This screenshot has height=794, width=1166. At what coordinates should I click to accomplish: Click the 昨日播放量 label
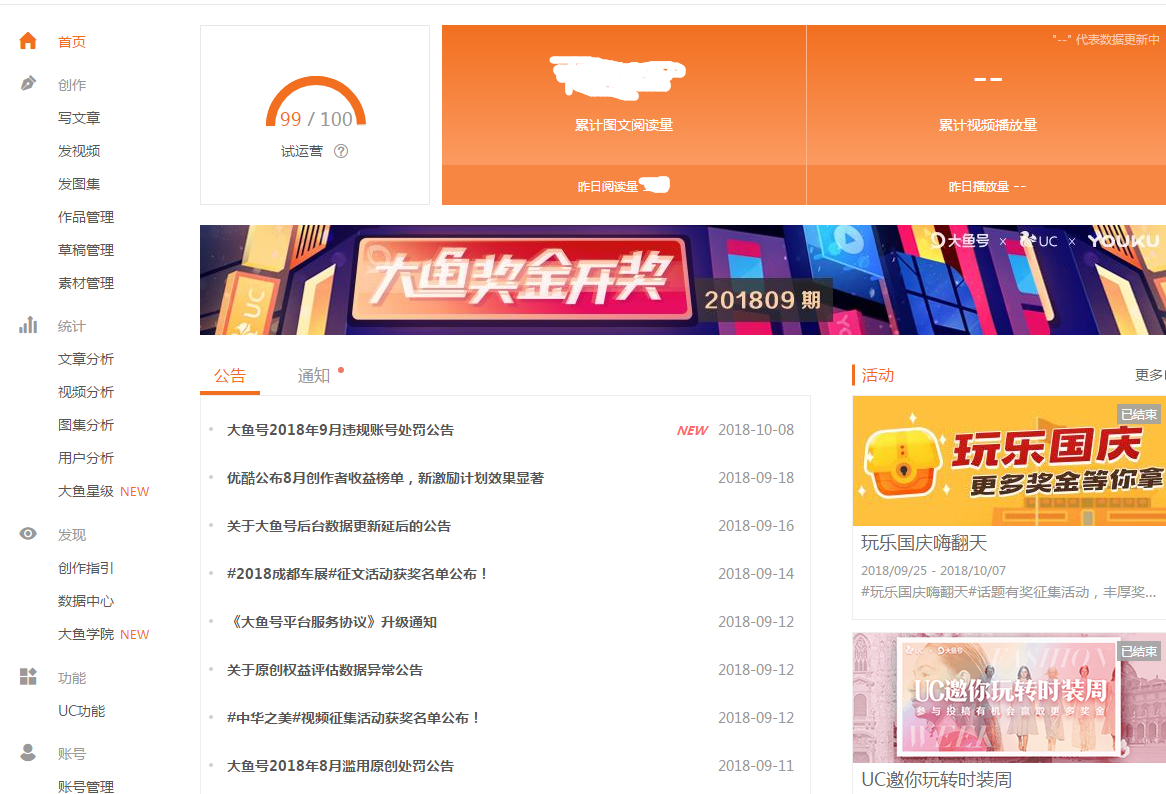[979, 187]
